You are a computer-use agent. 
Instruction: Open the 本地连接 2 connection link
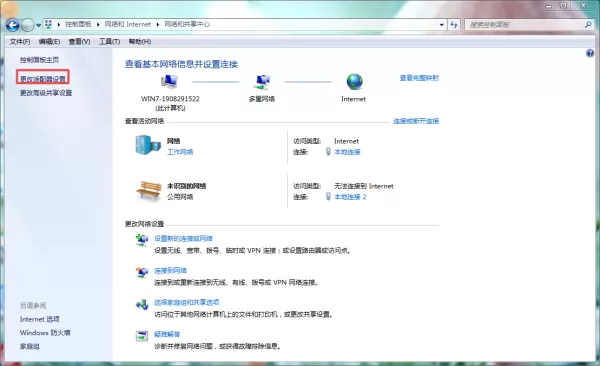pyautogui.click(x=350, y=197)
